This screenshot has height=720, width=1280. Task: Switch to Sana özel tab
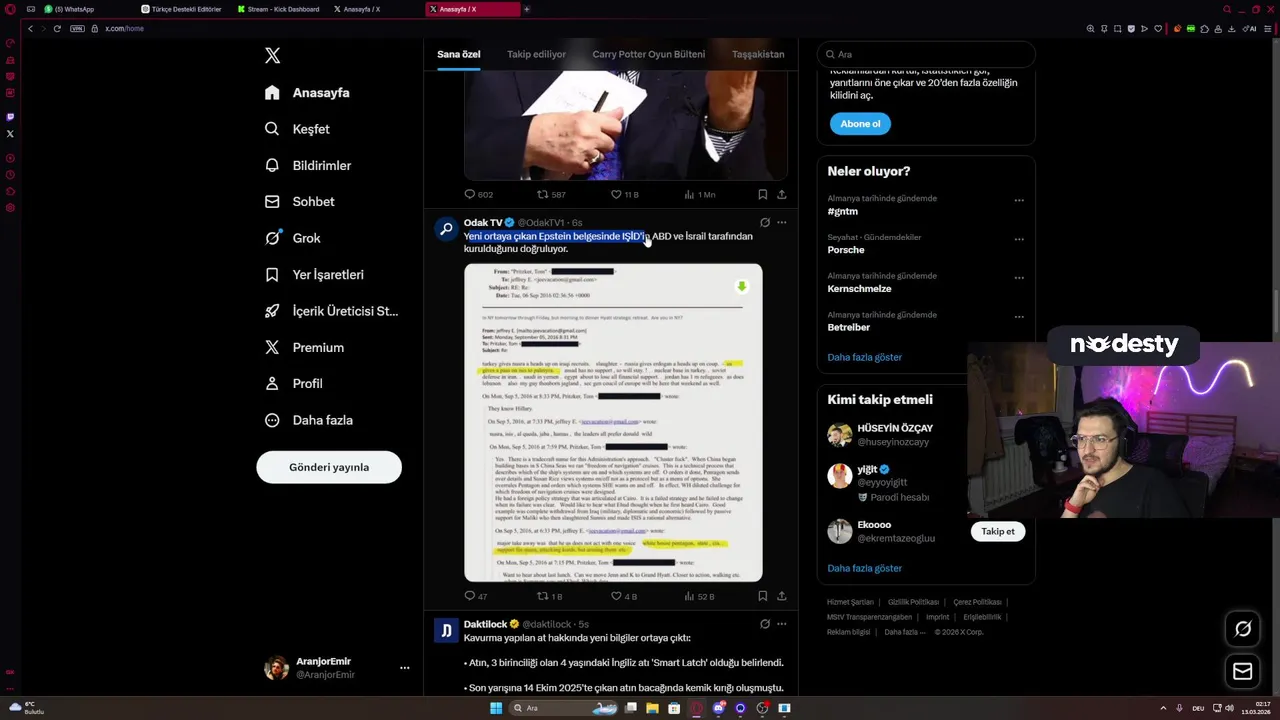click(459, 54)
